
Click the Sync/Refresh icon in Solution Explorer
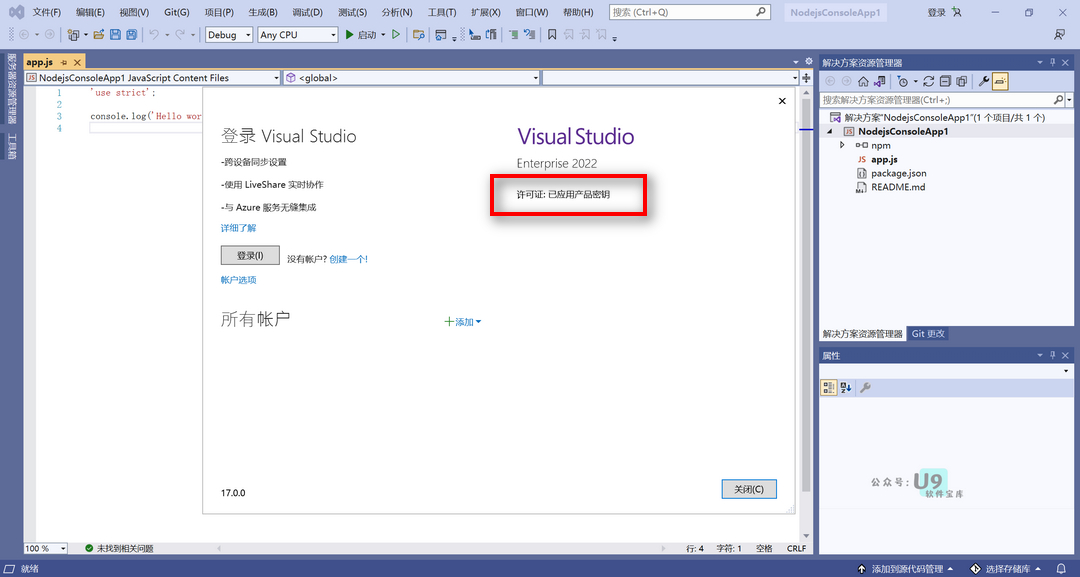tap(928, 81)
